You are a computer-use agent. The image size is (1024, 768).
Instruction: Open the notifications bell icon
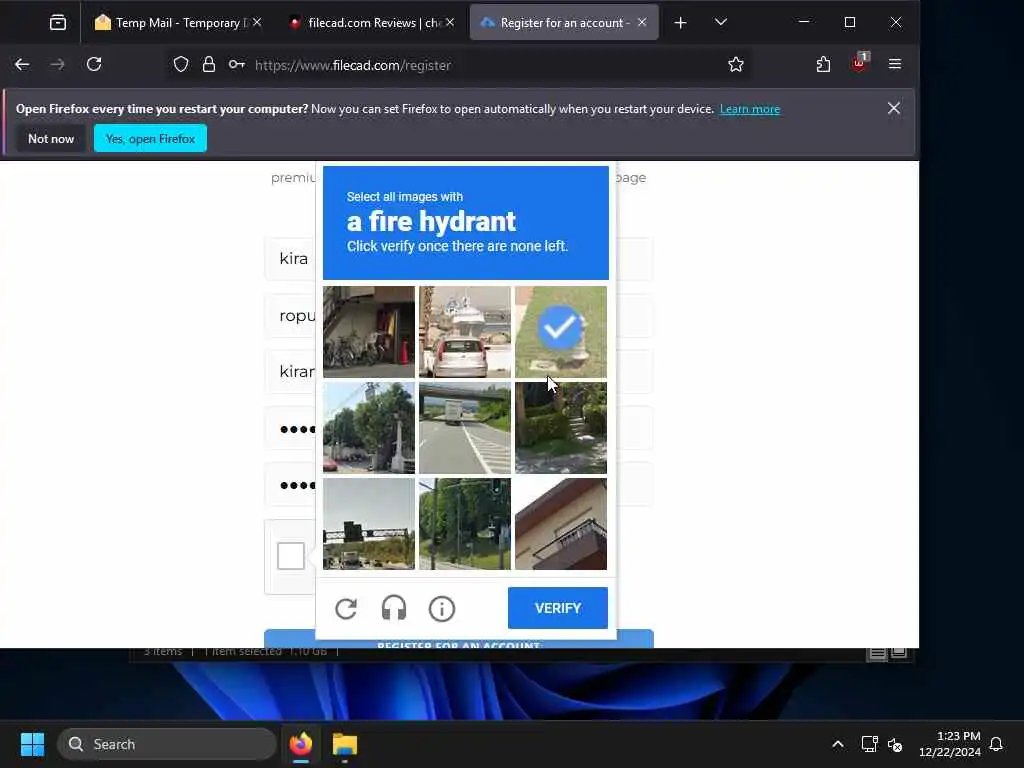point(997,744)
